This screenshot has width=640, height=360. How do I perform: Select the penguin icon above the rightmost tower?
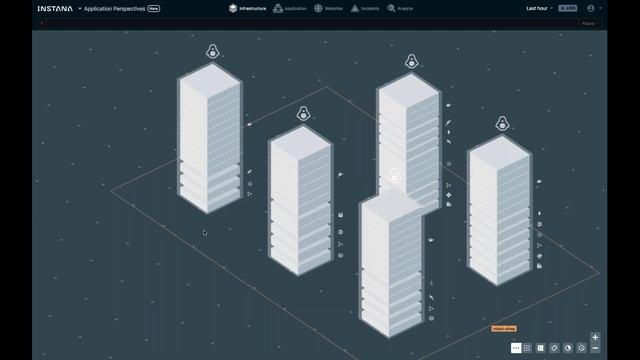click(x=502, y=124)
